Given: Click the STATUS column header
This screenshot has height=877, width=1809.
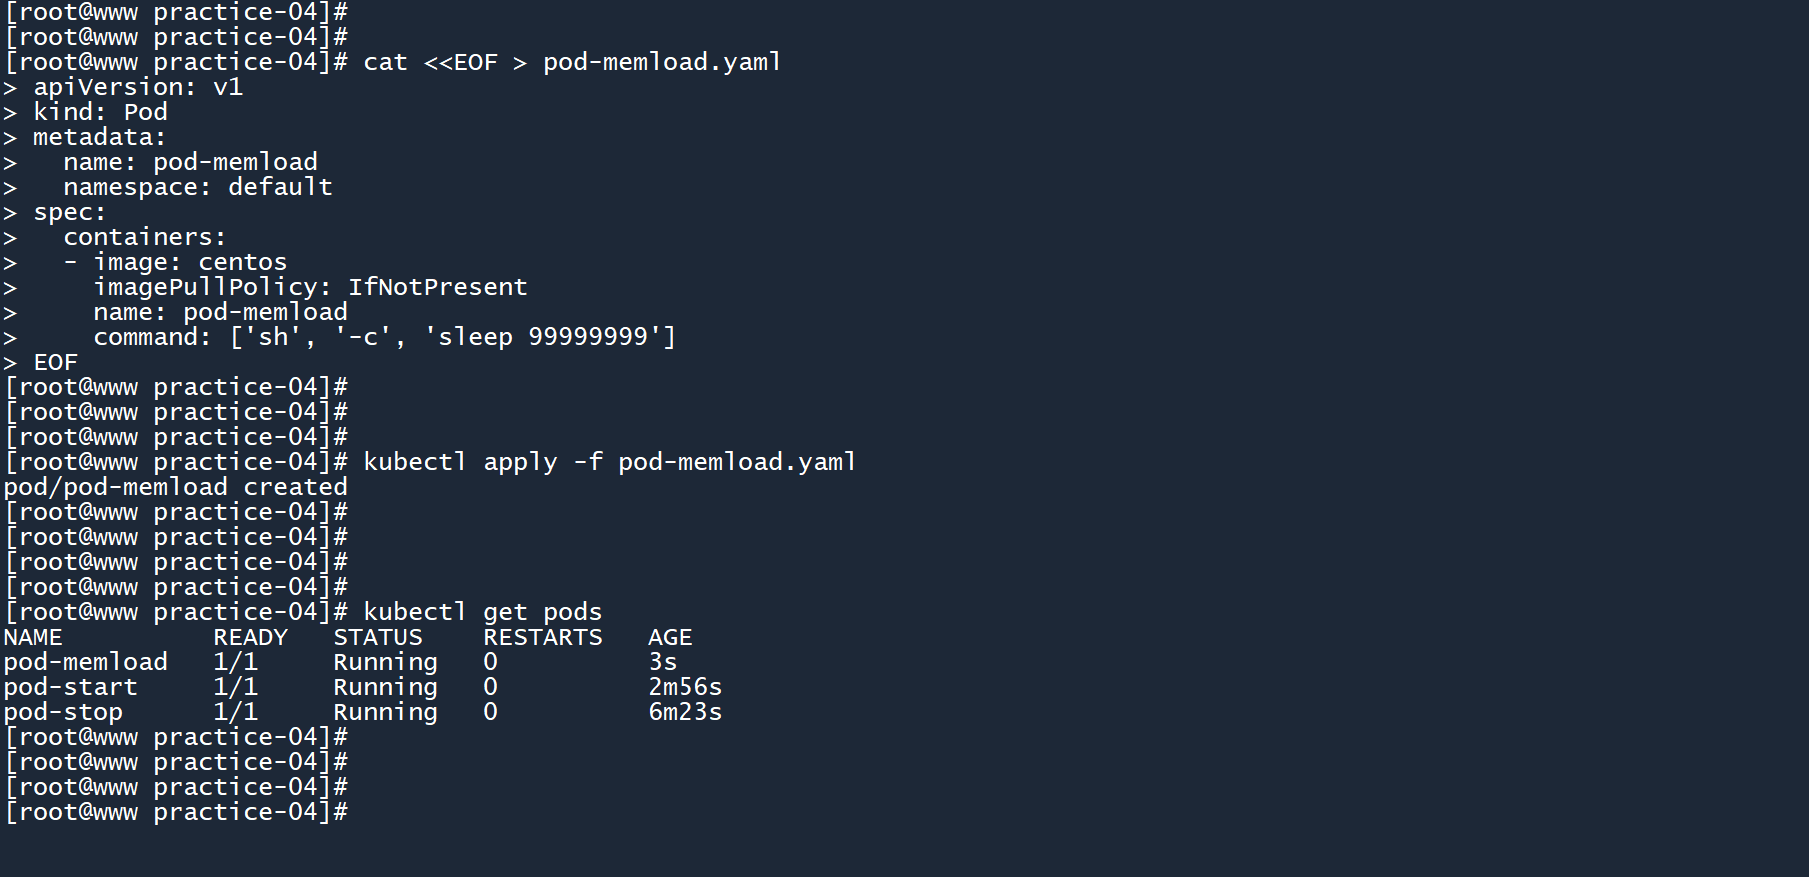Looking at the screenshot, I should tap(377, 637).
